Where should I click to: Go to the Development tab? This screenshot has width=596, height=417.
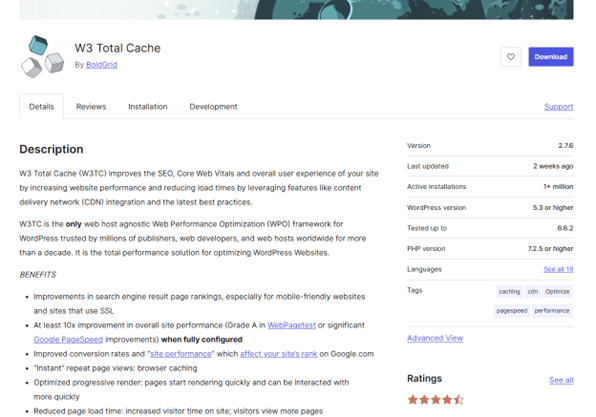(x=213, y=107)
